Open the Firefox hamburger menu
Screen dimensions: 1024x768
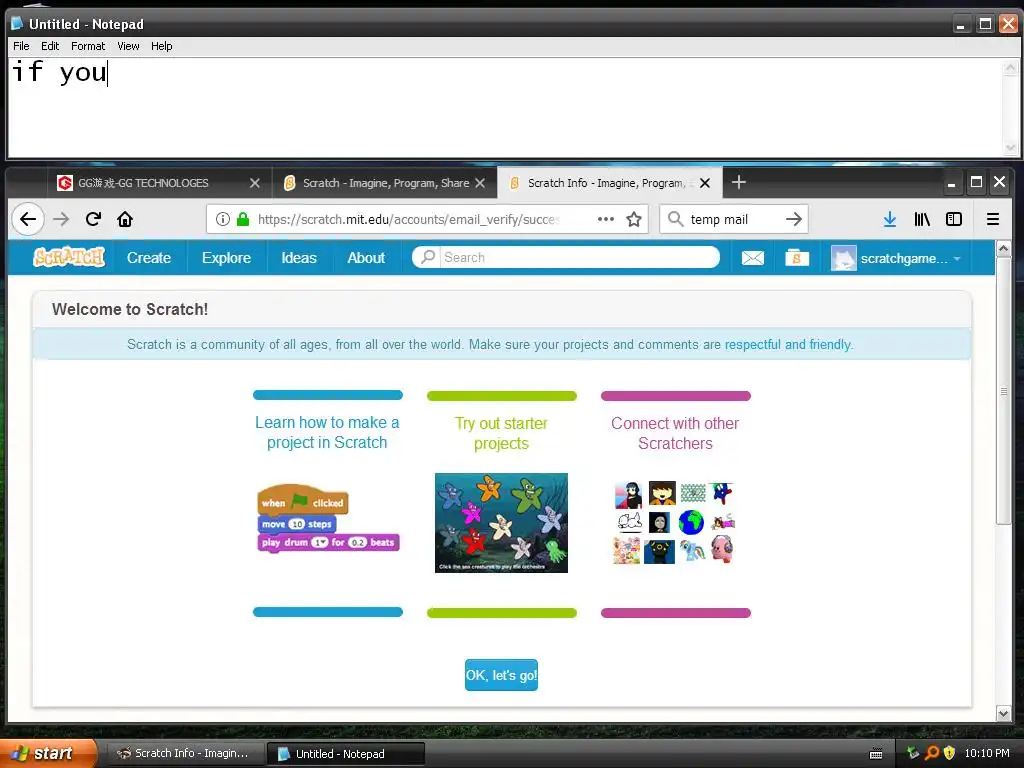pyautogui.click(x=993, y=219)
